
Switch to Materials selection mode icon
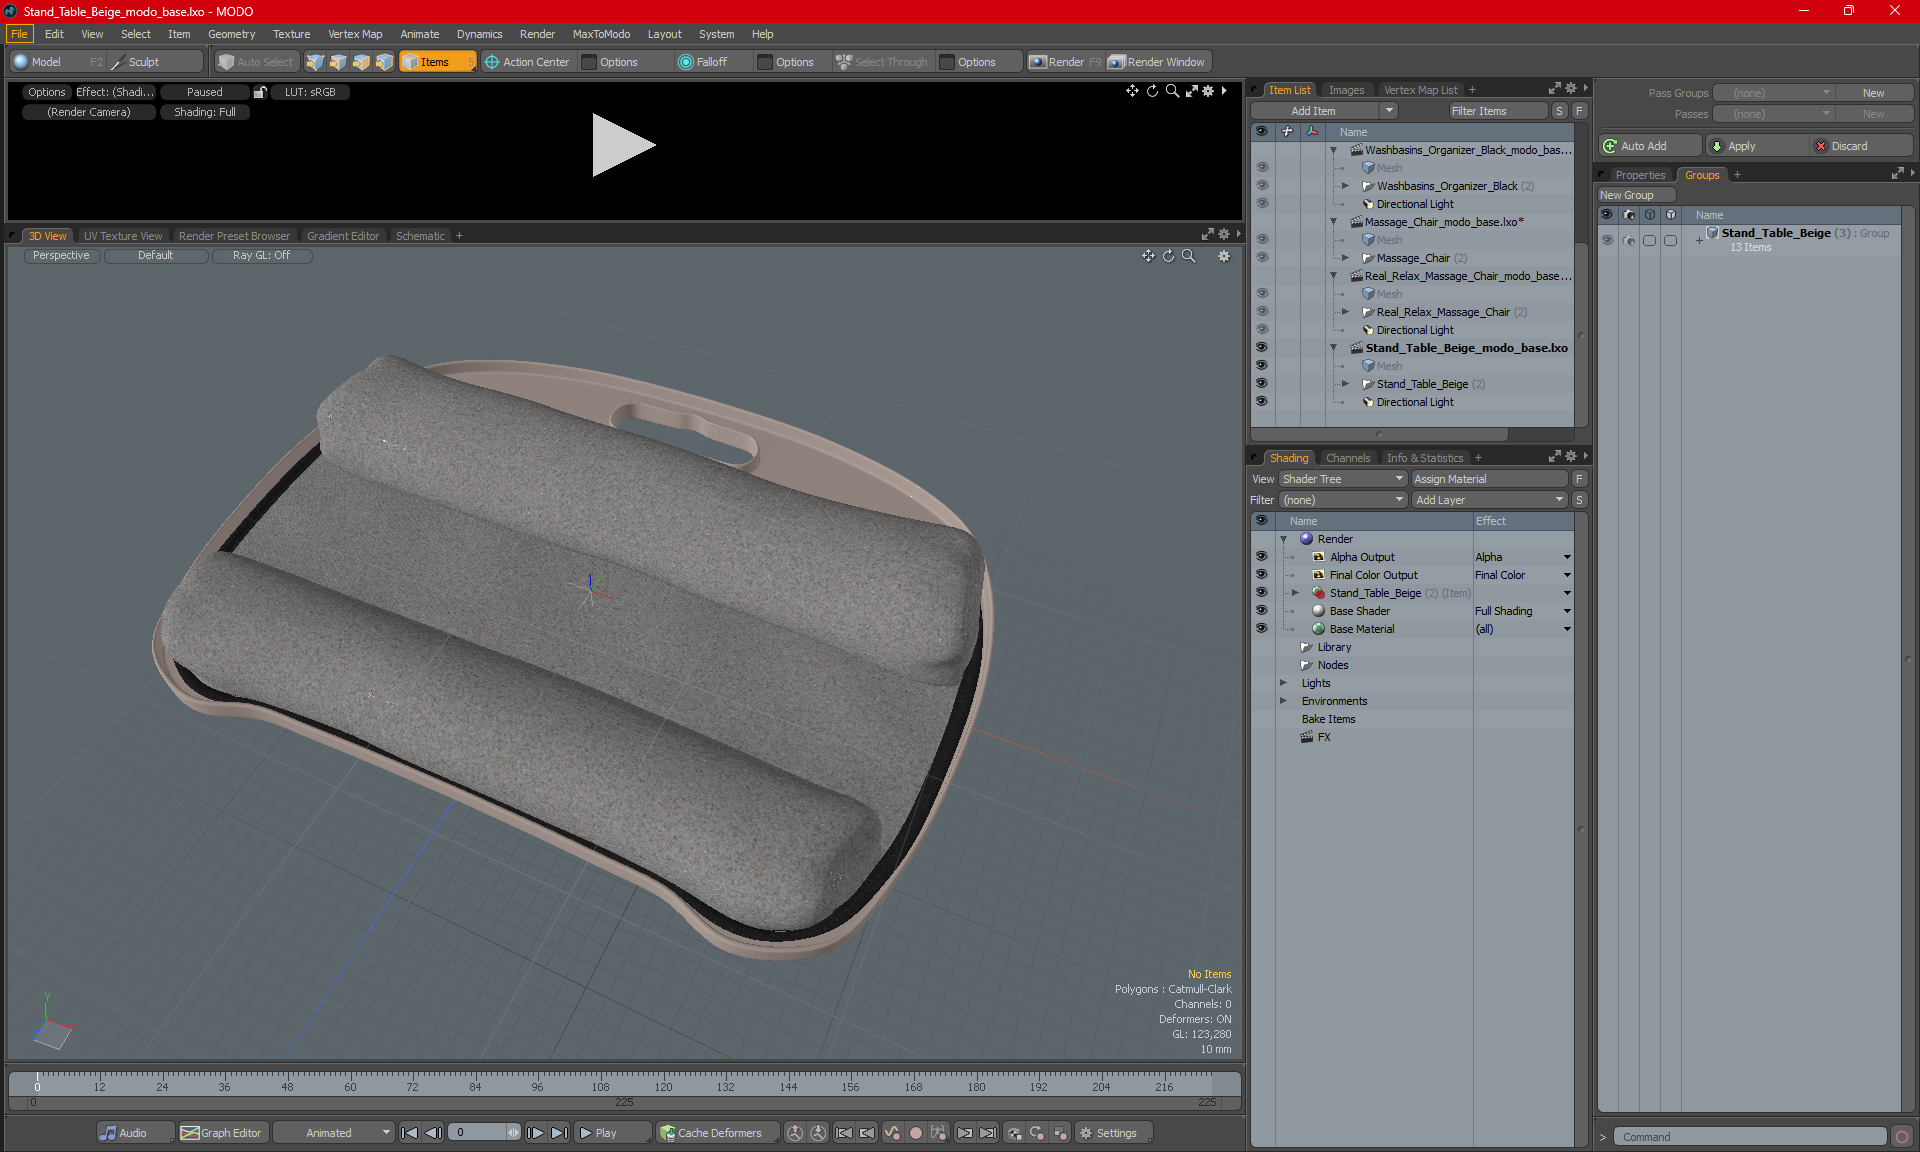coord(384,62)
